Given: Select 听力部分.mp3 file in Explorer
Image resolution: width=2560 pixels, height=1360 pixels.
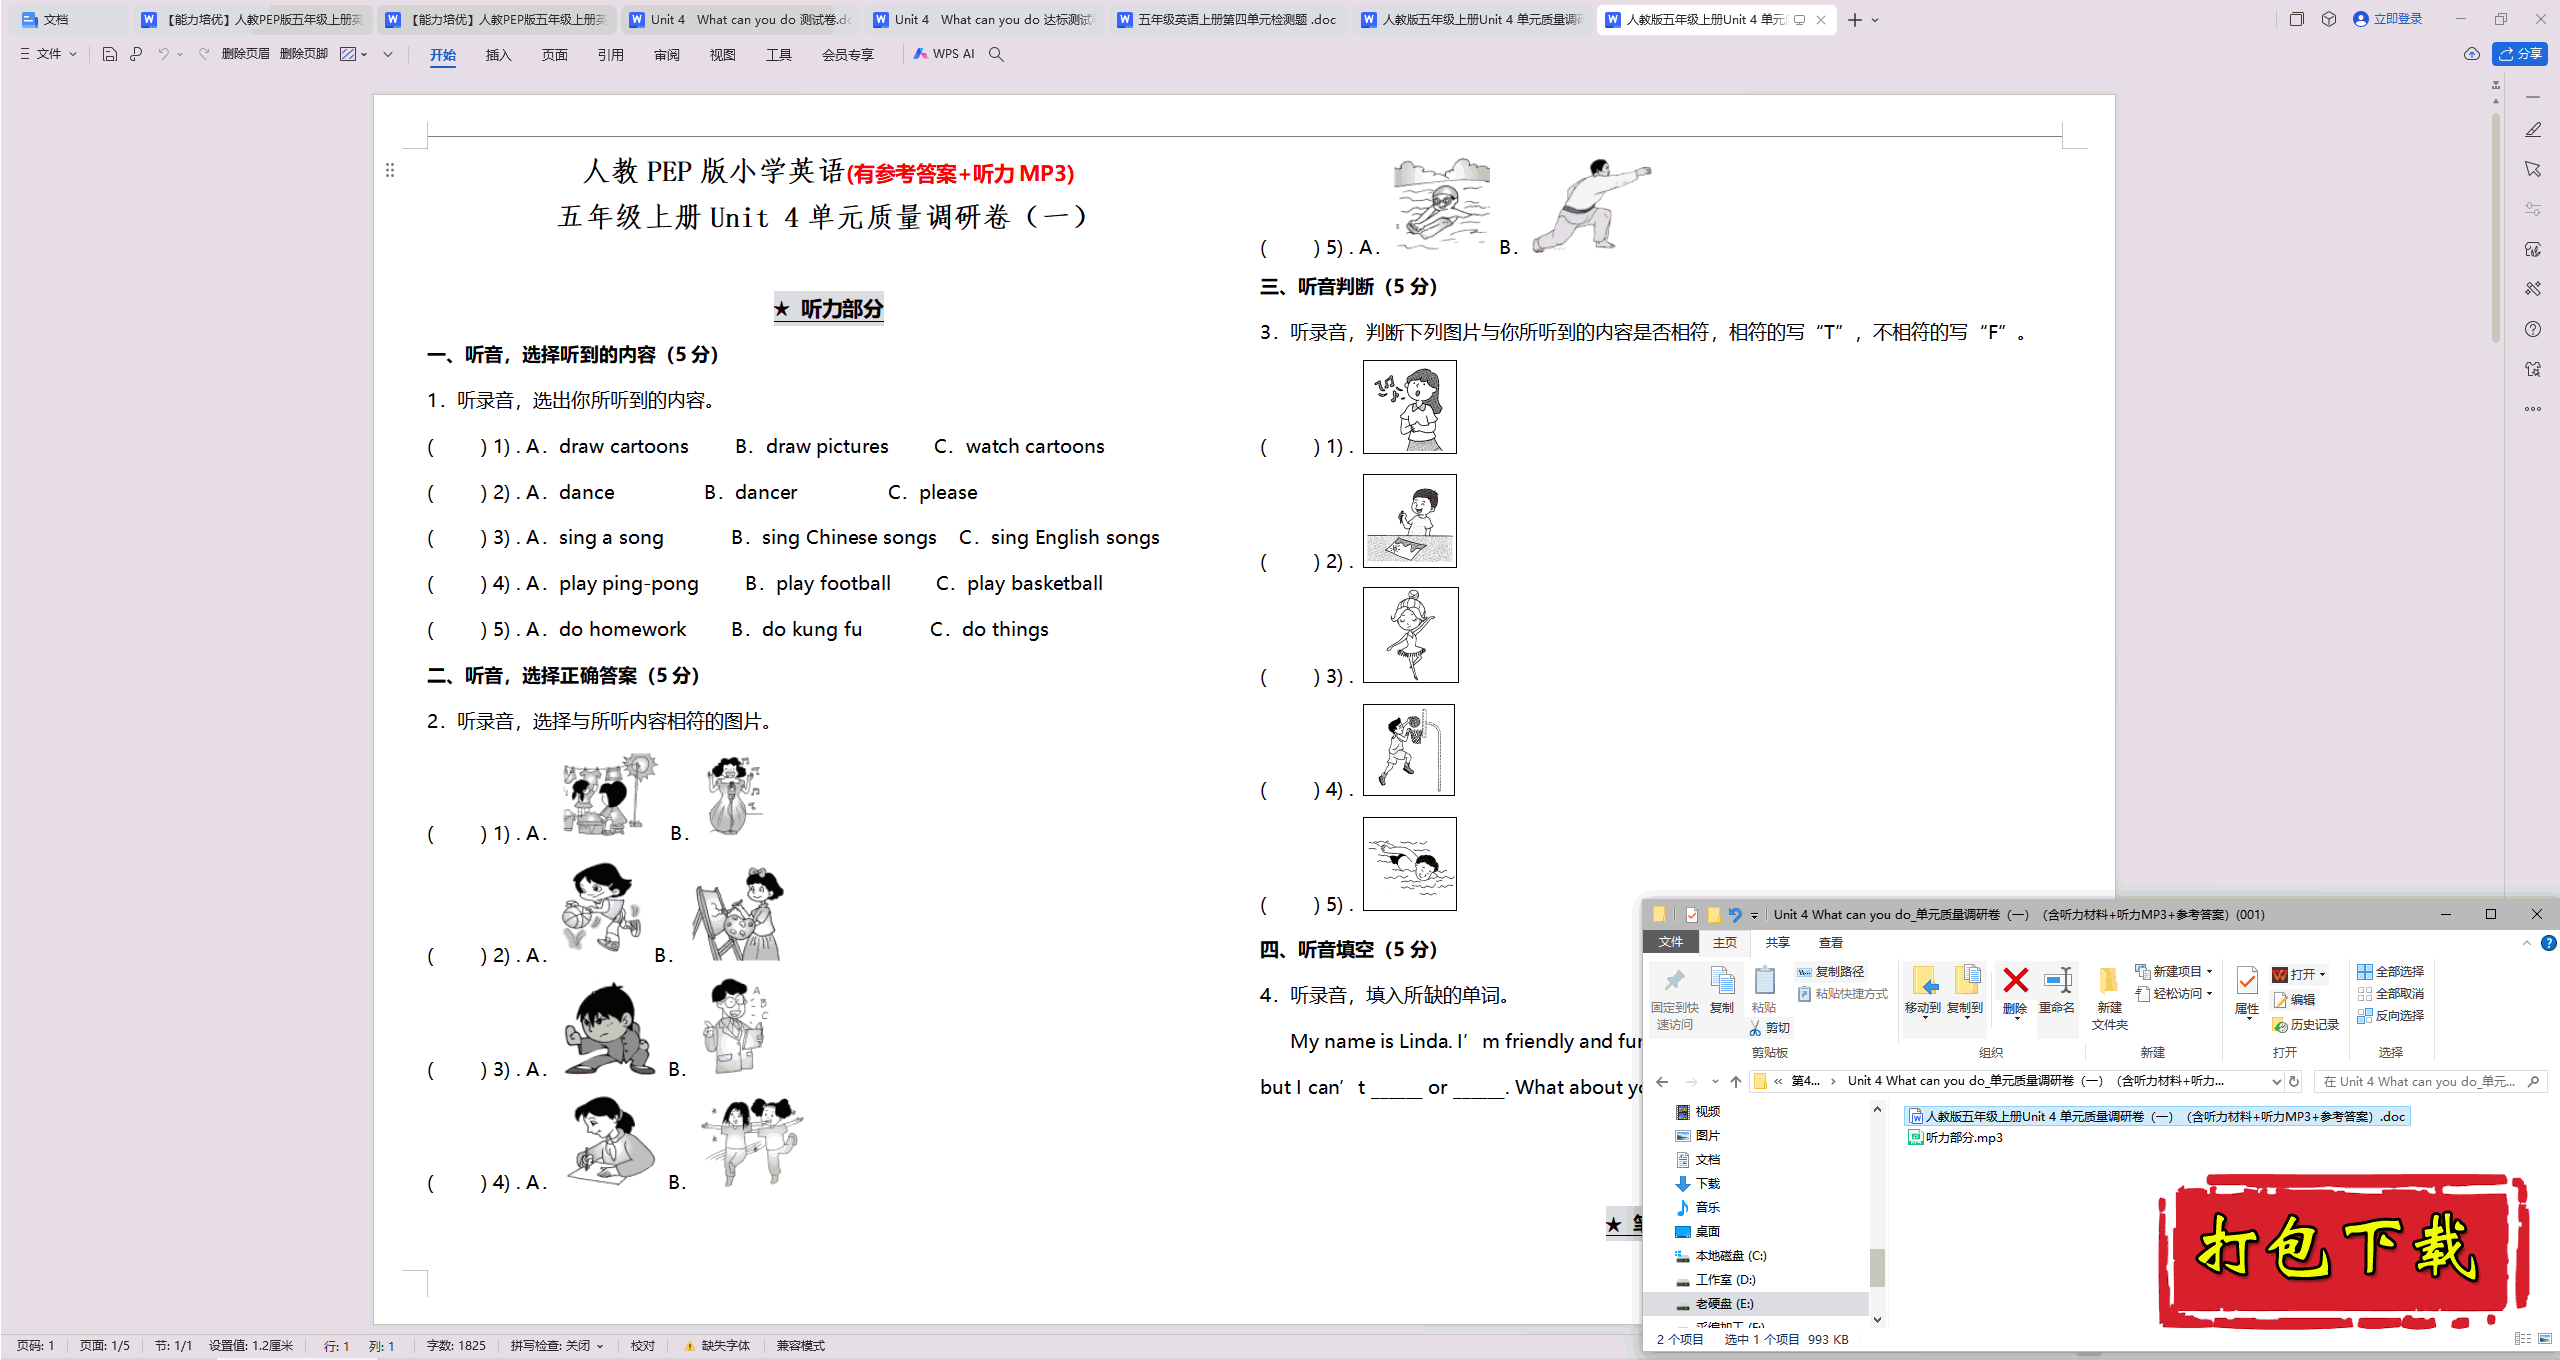Looking at the screenshot, I should [x=1955, y=1138].
